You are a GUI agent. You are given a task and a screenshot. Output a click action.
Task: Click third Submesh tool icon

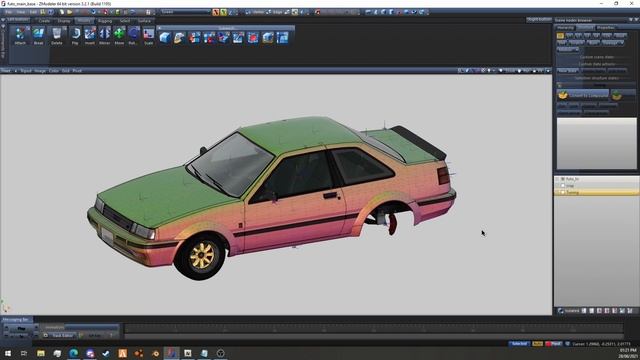tap(194, 38)
